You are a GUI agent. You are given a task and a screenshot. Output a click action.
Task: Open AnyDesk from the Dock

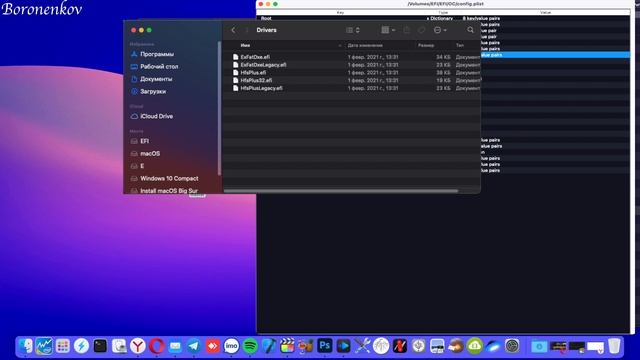pos(212,346)
